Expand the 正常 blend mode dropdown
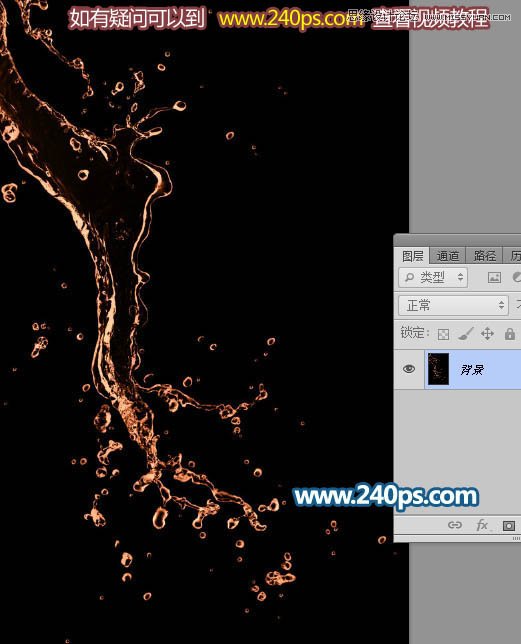 pyautogui.click(x=453, y=306)
